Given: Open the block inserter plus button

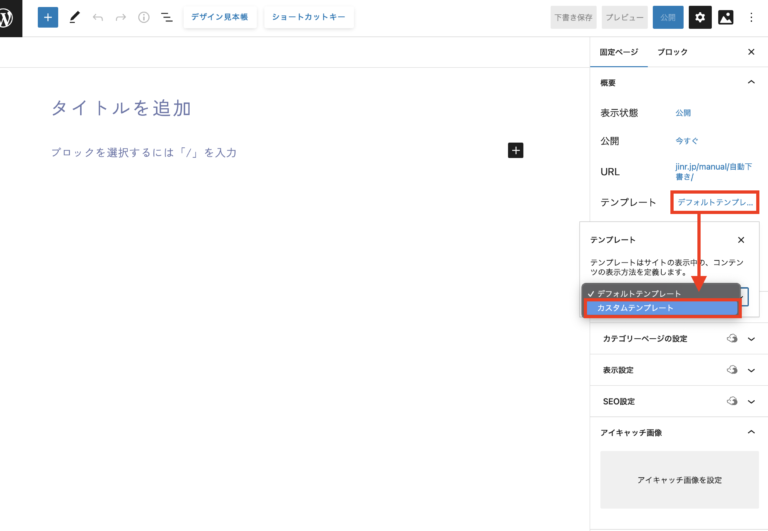Looking at the screenshot, I should pyautogui.click(x=48, y=18).
